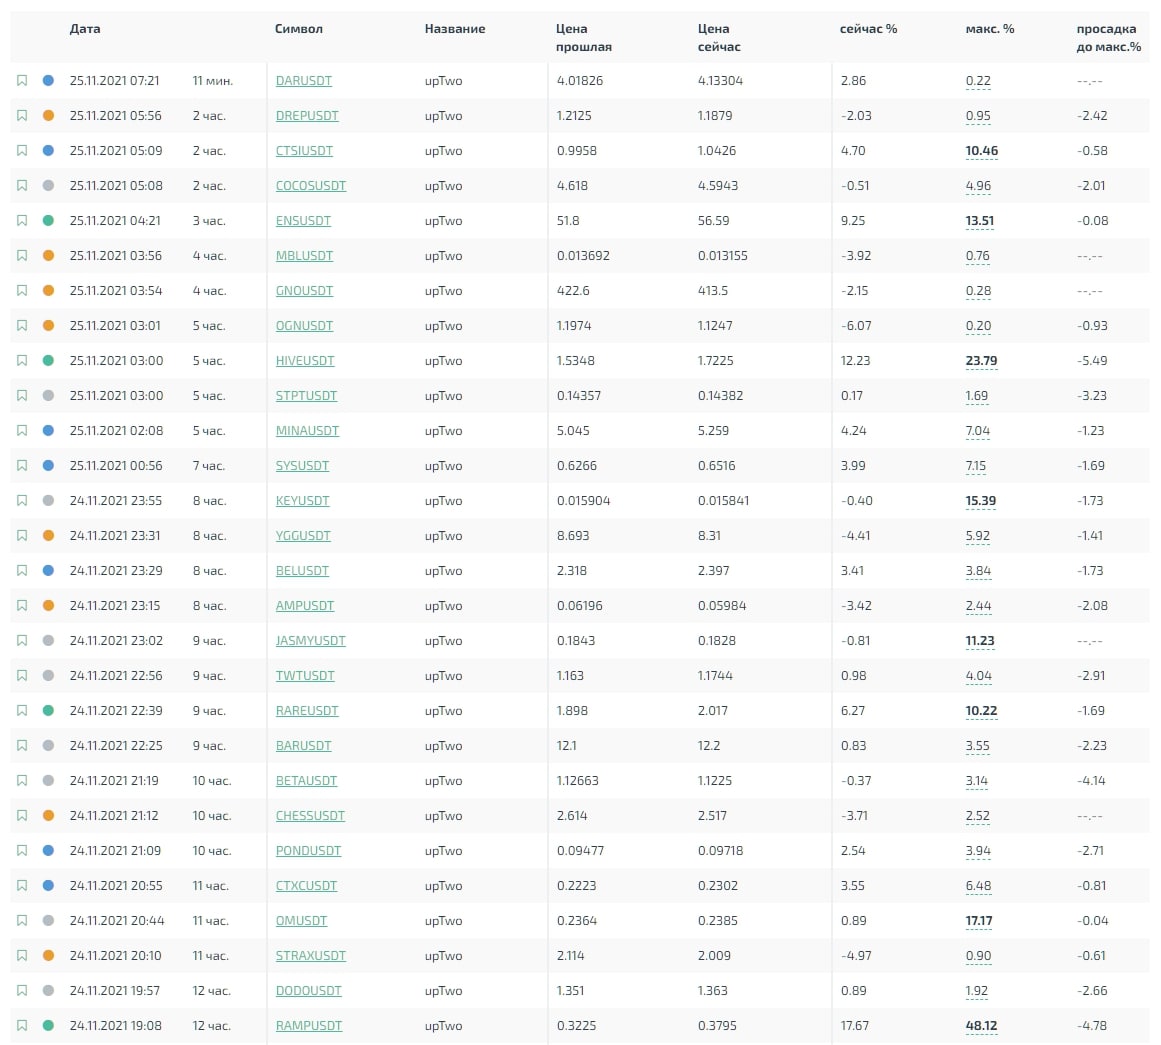Viewport: 1161px width, 1045px height.
Task: Click the Дата column header
Action: coord(85,29)
